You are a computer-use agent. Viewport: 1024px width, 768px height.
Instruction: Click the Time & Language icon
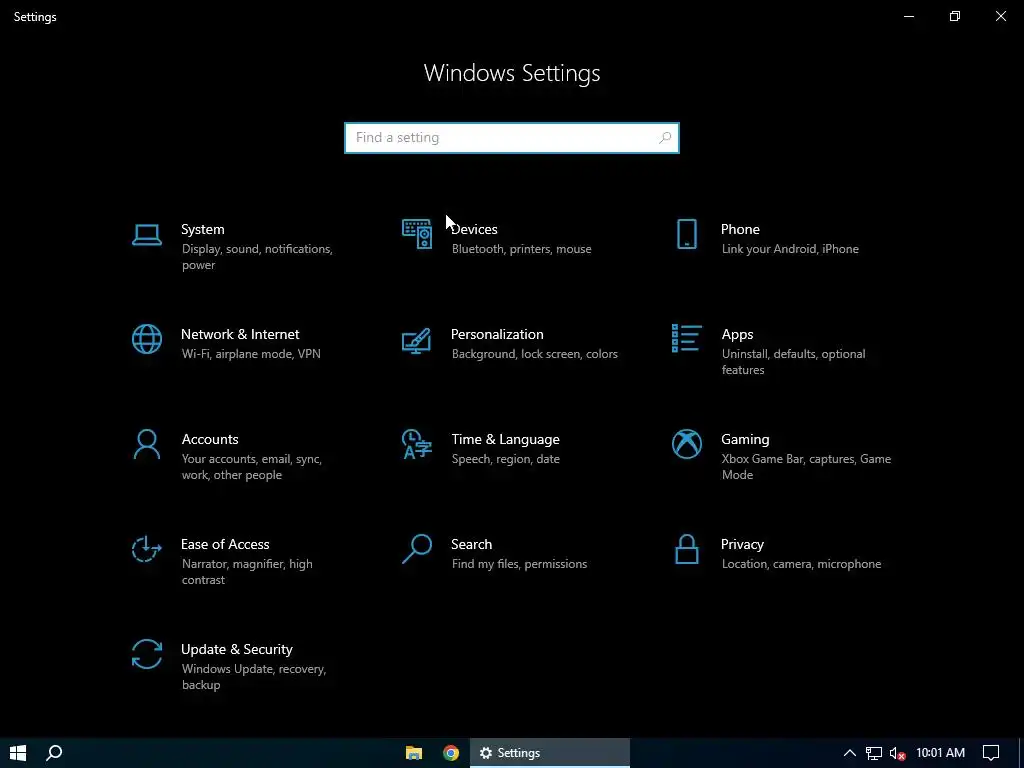tap(417, 444)
